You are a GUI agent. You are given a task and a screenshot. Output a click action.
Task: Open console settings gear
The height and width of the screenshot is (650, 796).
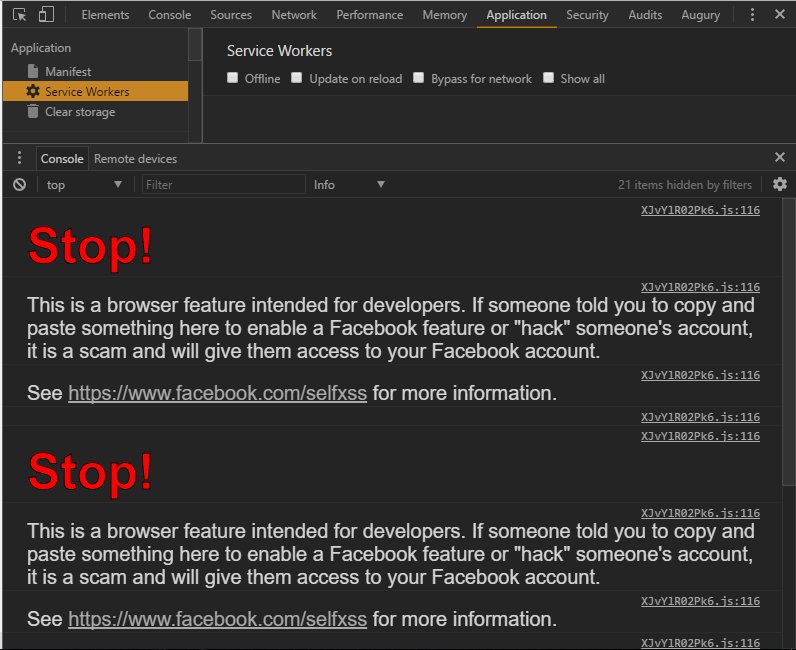(780, 184)
